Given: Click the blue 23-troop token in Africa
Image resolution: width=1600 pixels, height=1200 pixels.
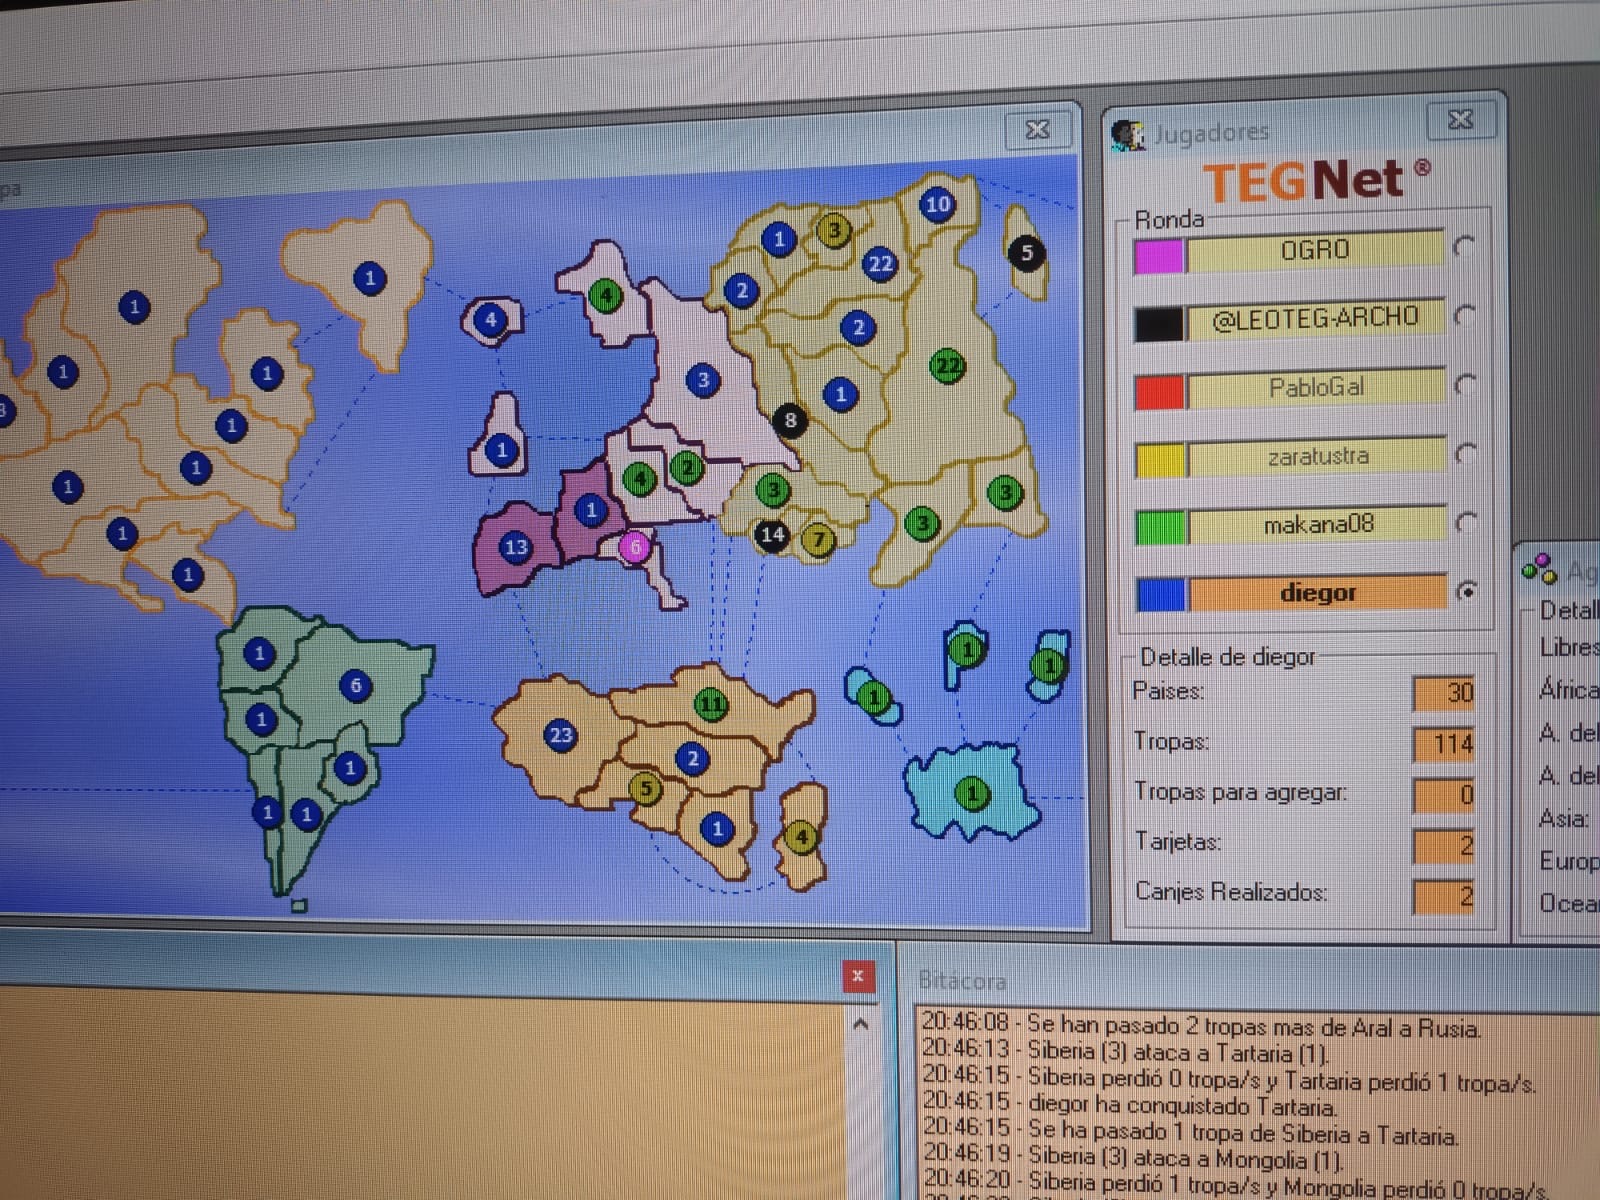Looking at the screenshot, I should 560,736.
